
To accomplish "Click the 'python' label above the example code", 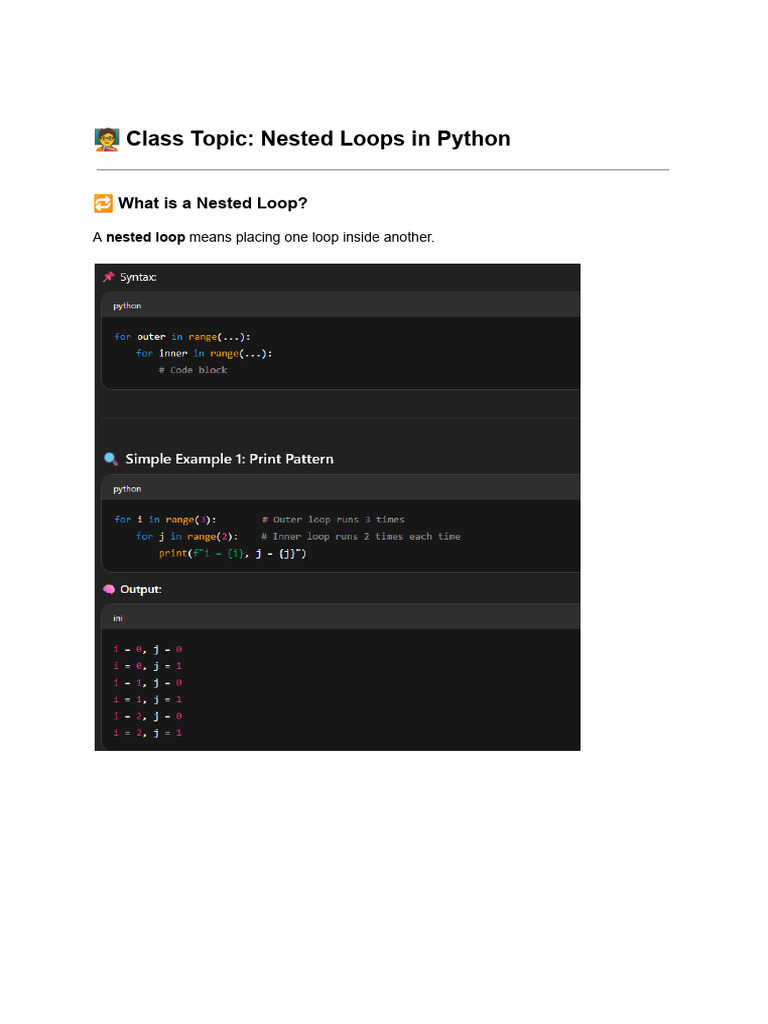I will tap(127, 488).
